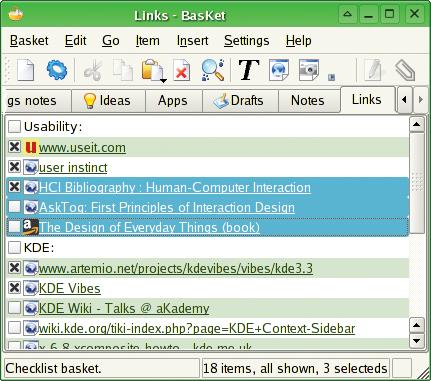This screenshot has width=431, height=381.
Task: Click the scrollbar down arrow at bottom
Action: pyautogui.click(x=417, y=341)
